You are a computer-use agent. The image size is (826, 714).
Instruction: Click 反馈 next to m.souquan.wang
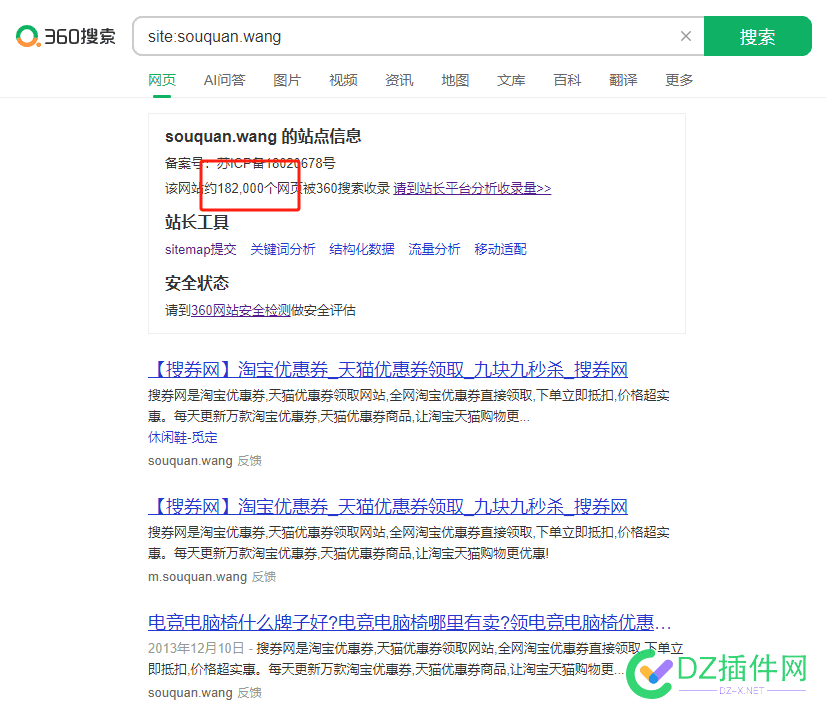pos(264,576)
